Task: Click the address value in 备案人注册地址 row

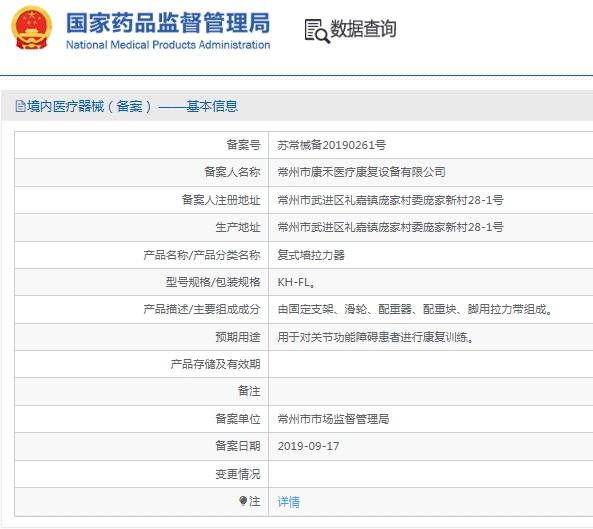Action: [x=390, y=200]
